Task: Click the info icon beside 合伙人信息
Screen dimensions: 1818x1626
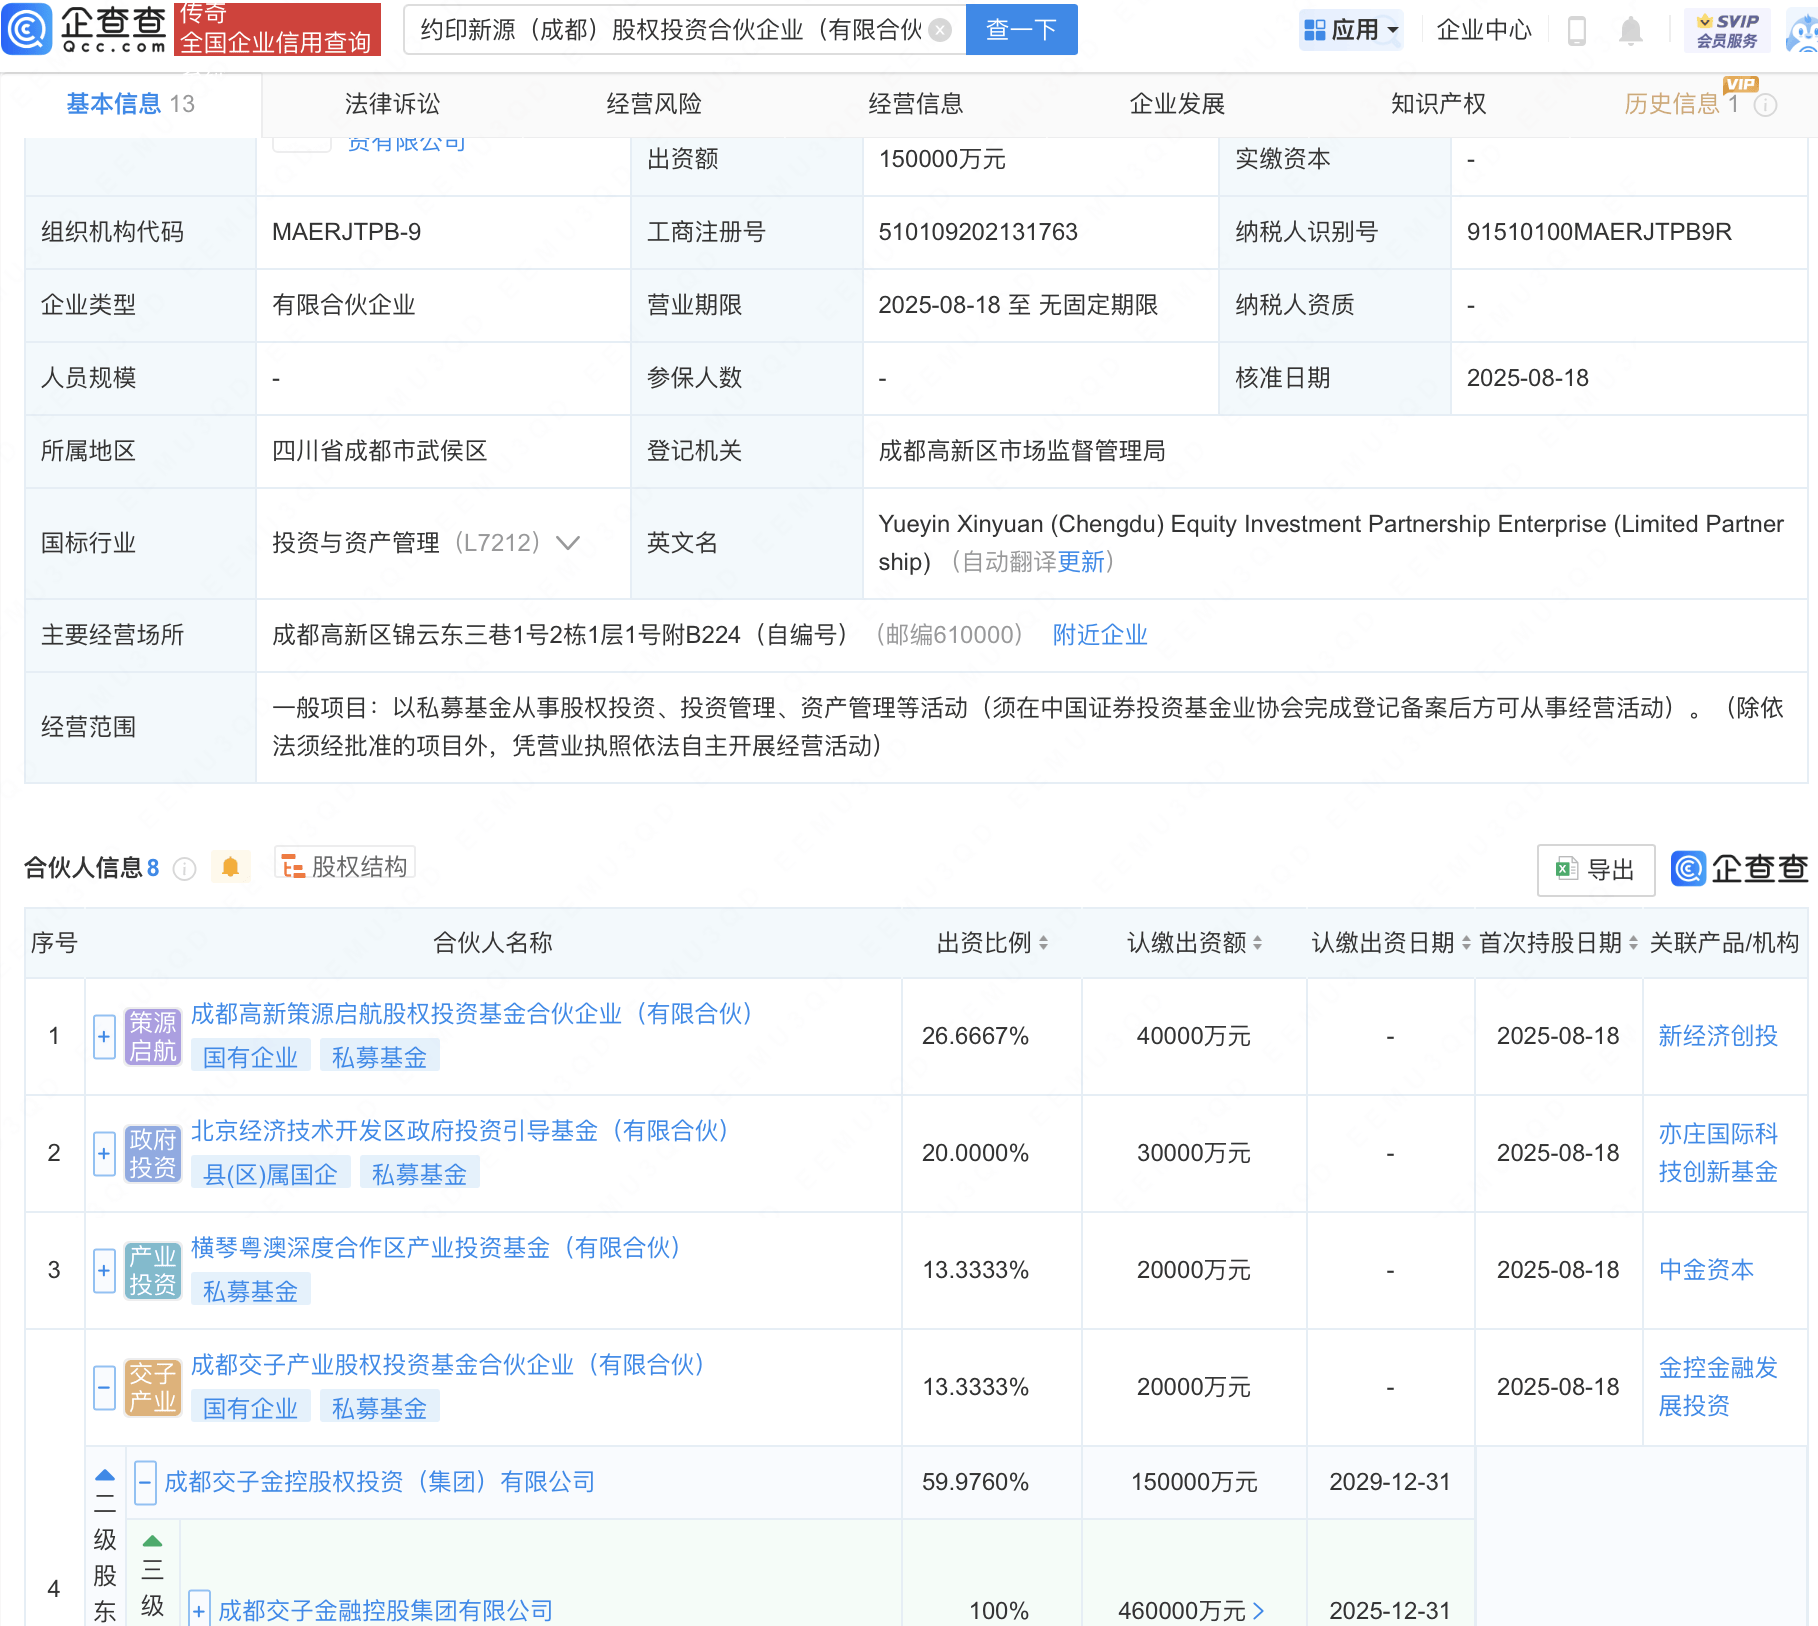Action: 184,868
